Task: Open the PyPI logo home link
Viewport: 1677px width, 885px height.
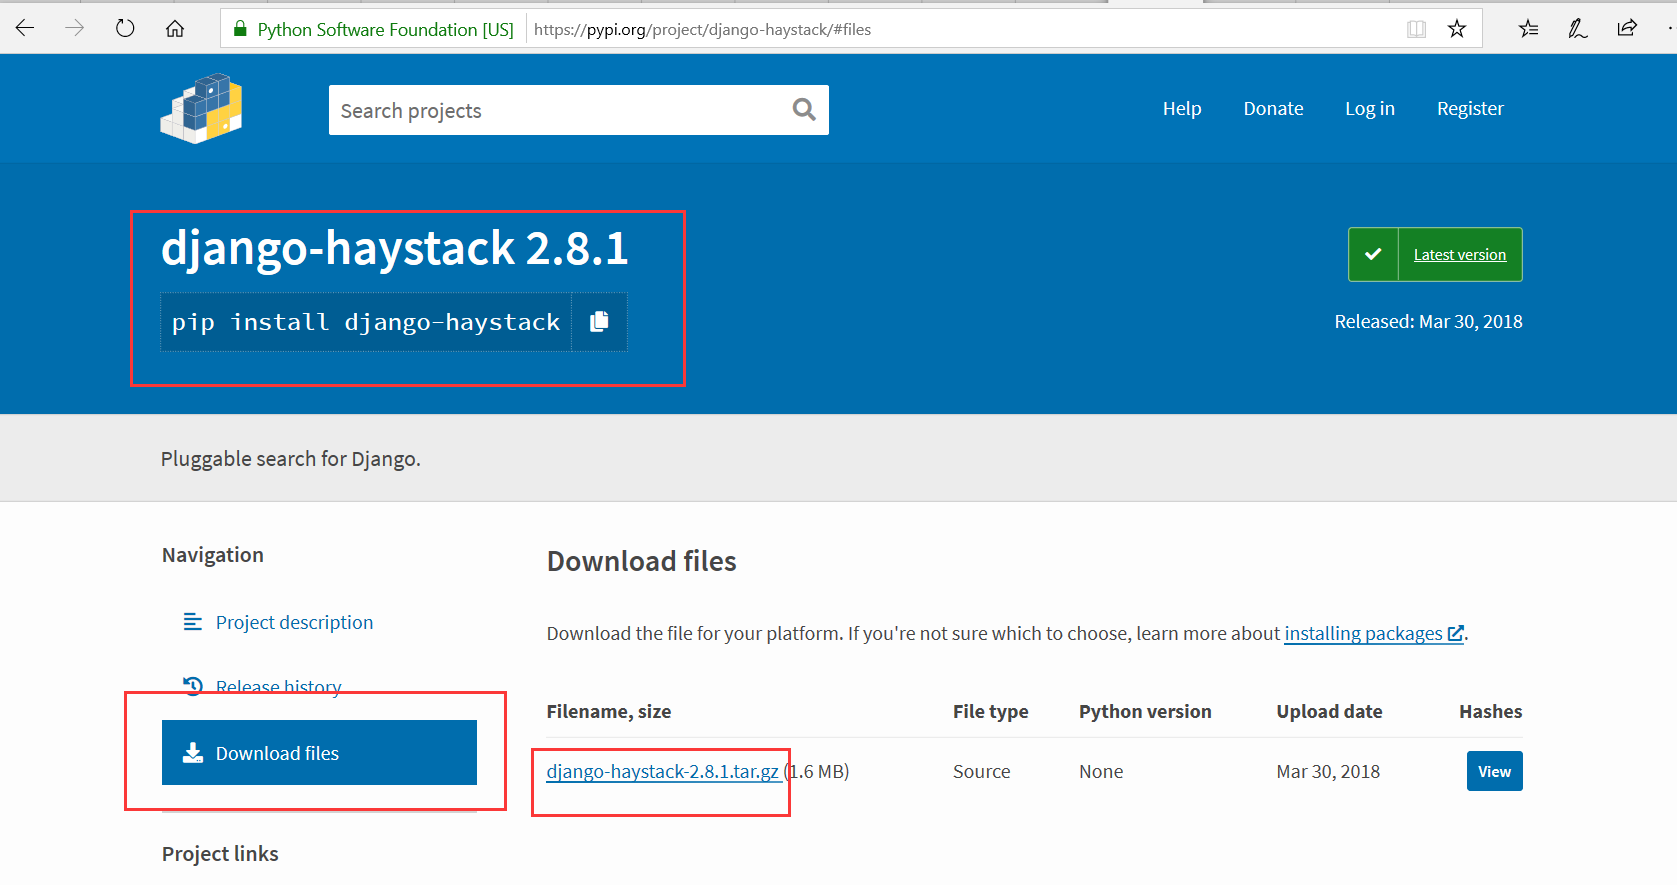Action: (x=201, y=108)
